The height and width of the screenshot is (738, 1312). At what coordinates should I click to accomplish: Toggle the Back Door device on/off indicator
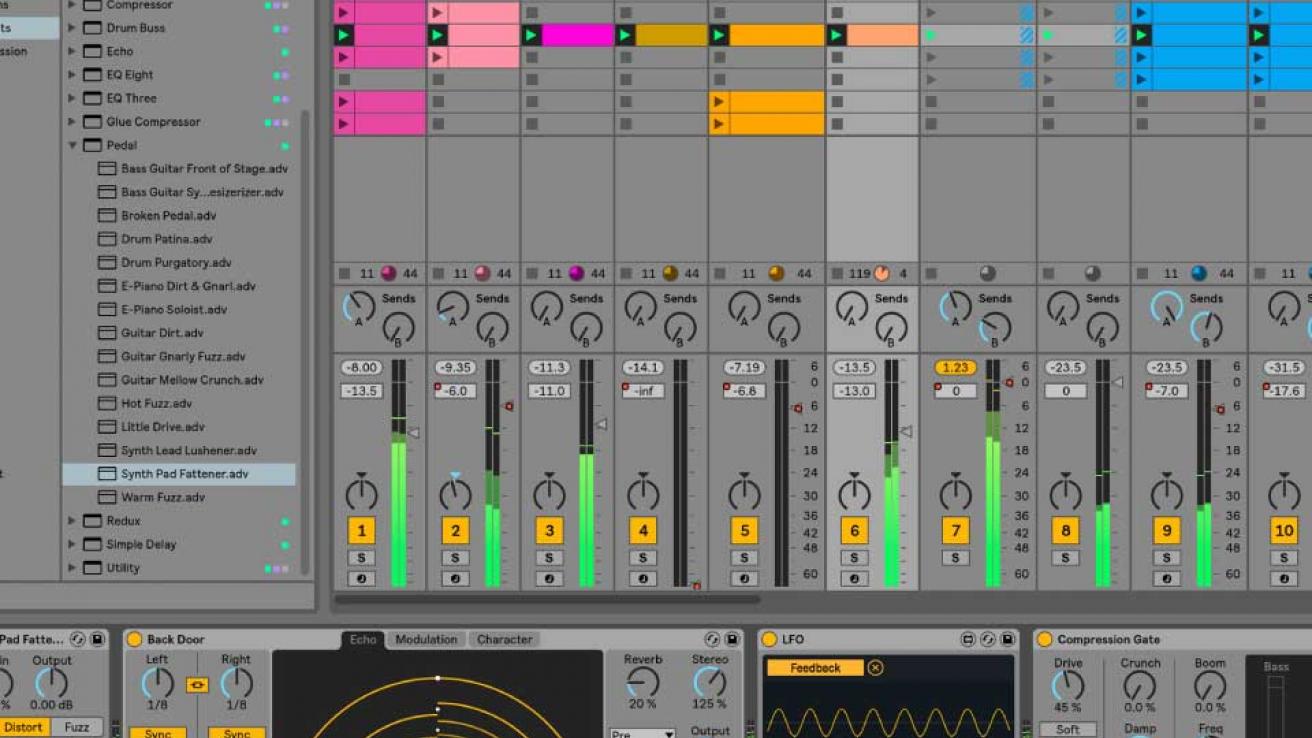coord(135,639)
